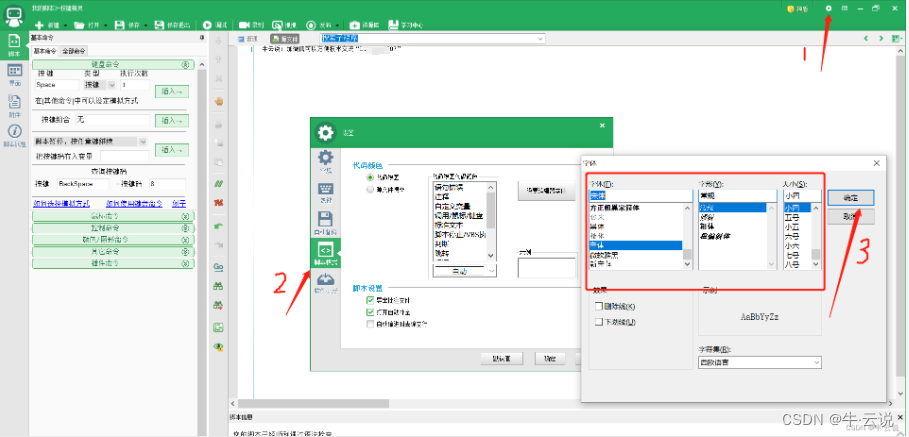The image size is (909, 437).
Task: Toggle first checkbox under 脚本设置
Action: click(x=370, y=300)
